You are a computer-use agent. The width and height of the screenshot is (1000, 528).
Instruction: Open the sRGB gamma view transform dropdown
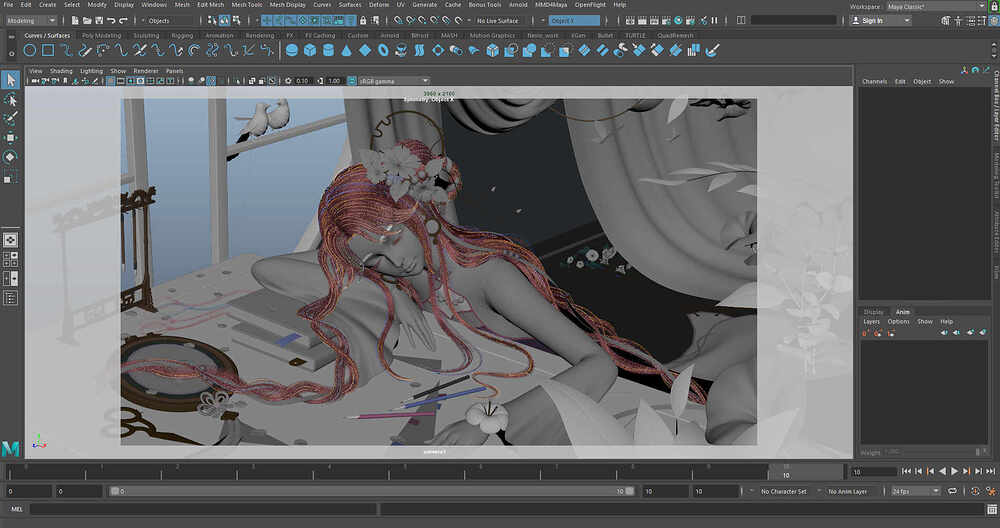393,81
